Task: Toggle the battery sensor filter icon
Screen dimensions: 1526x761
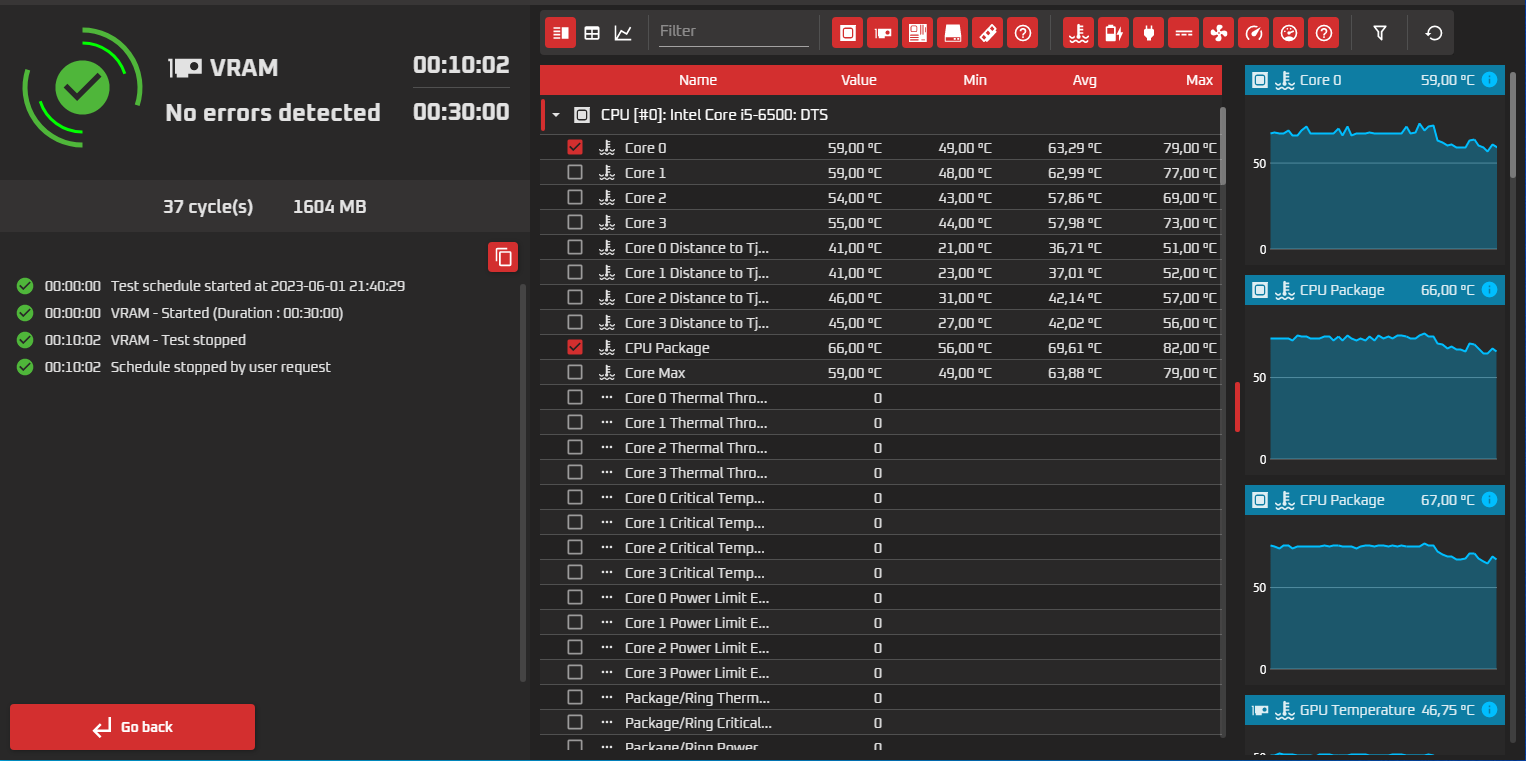Action: [1113, 33]
